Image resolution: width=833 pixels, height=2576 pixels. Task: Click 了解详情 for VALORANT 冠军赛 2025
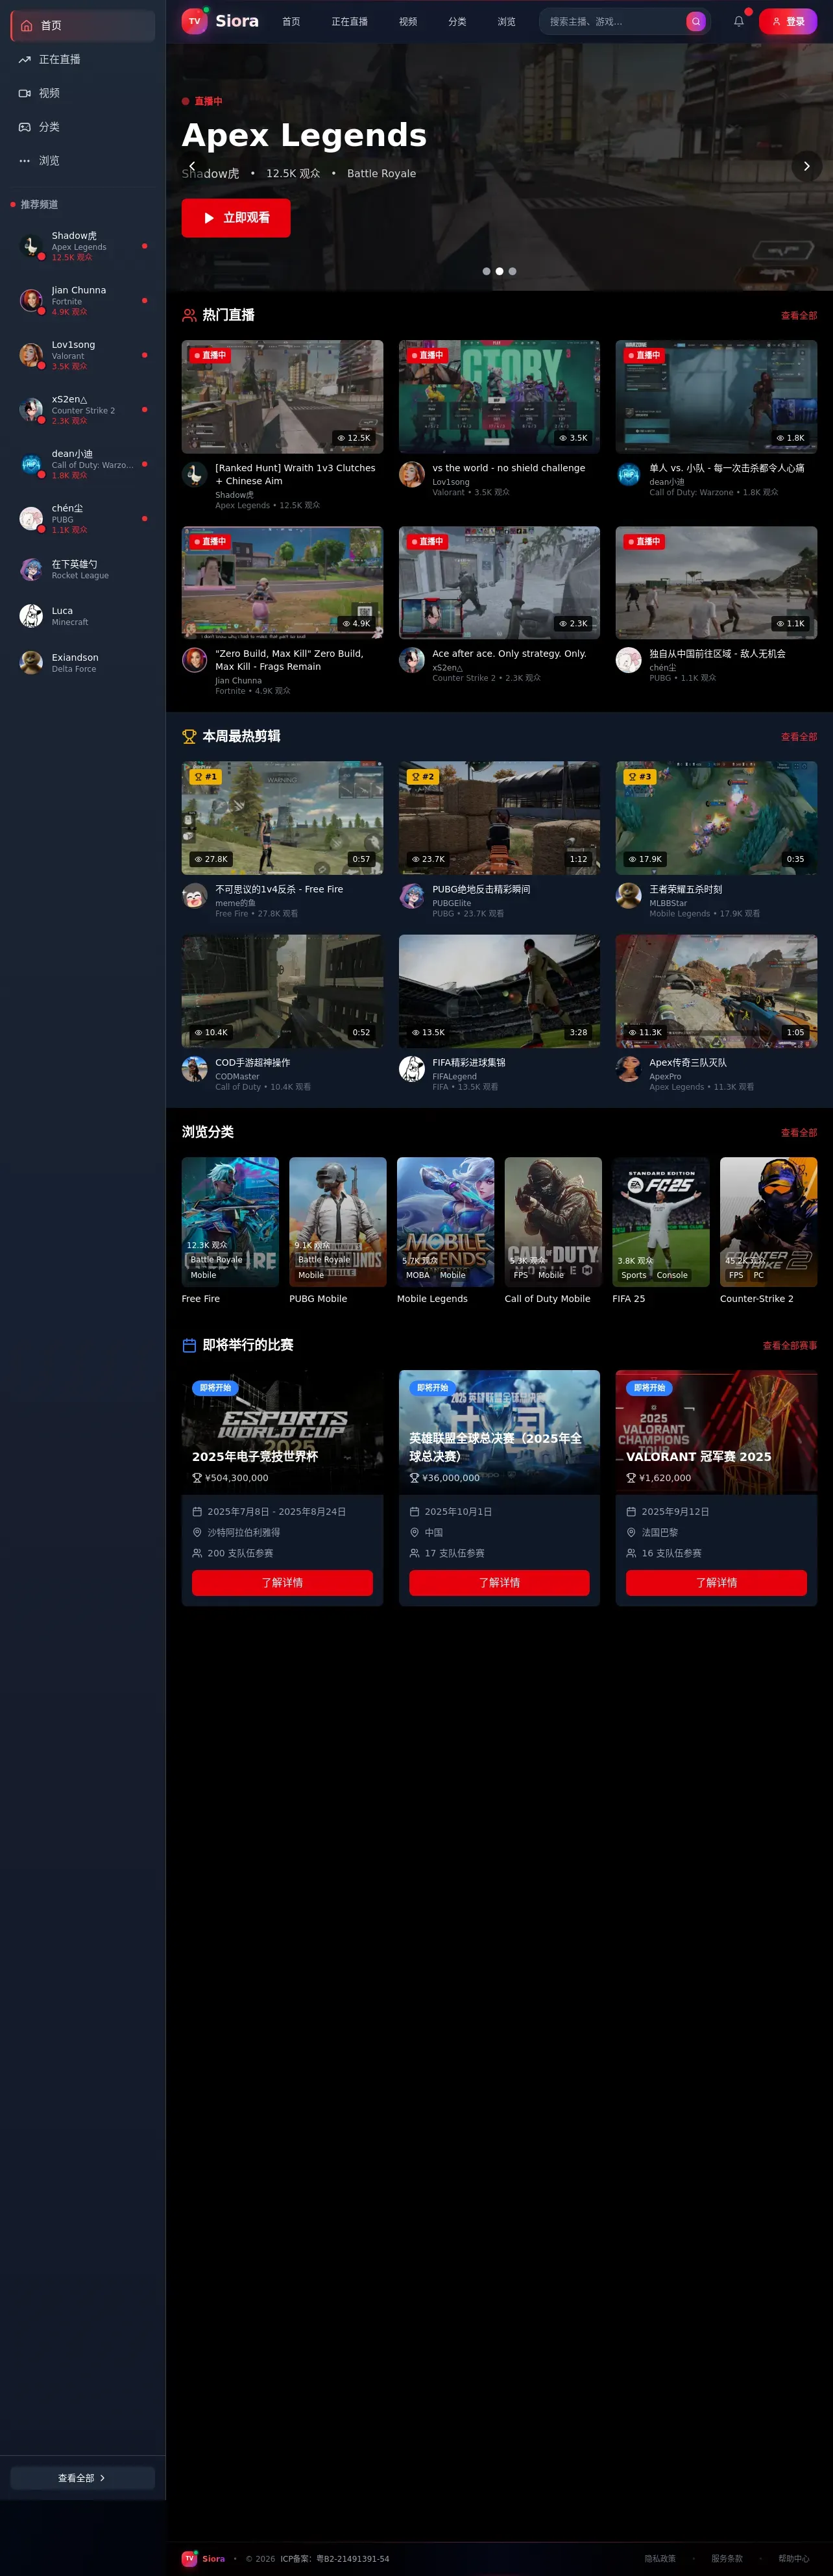(717, 1583)
